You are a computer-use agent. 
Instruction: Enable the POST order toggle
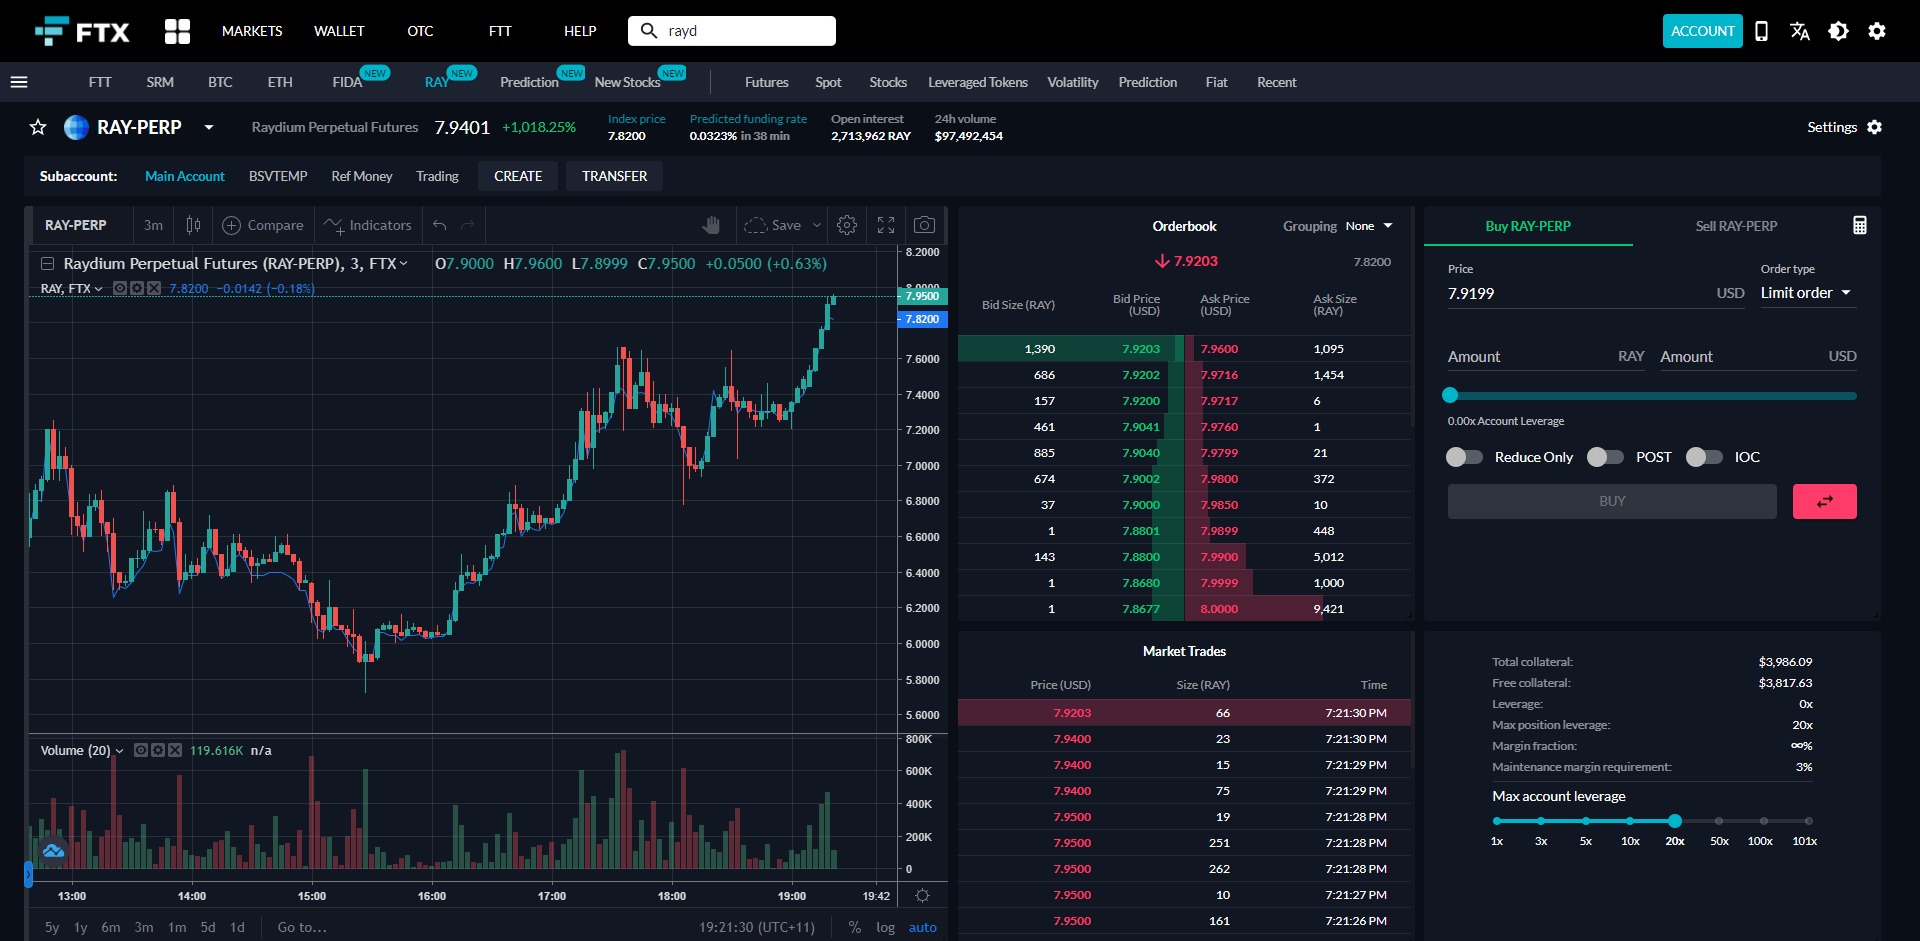[x=1604, y=457]
